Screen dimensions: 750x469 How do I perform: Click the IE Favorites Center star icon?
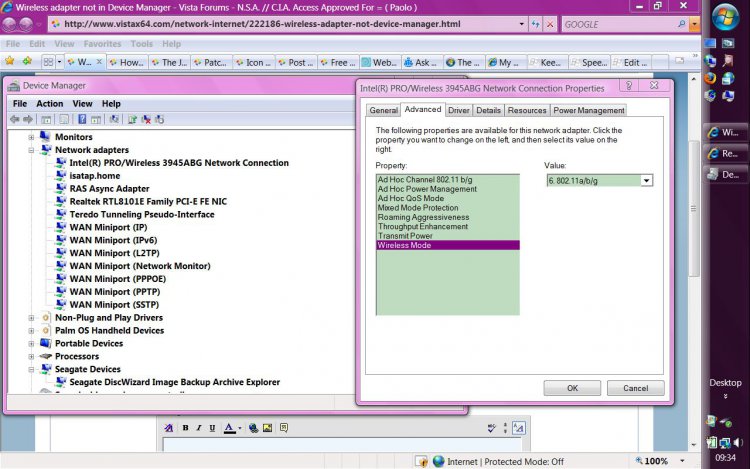tap(10, 61)
